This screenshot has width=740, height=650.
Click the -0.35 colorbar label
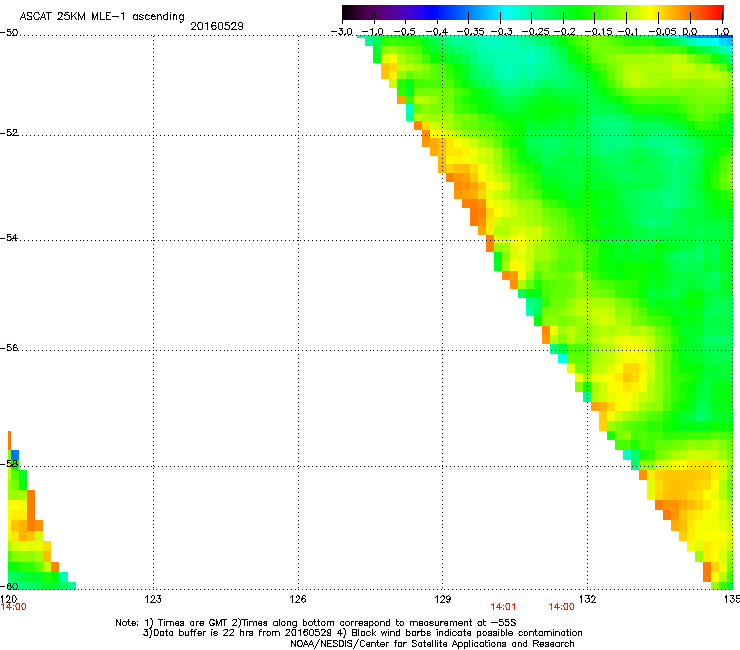pos(471,32)
